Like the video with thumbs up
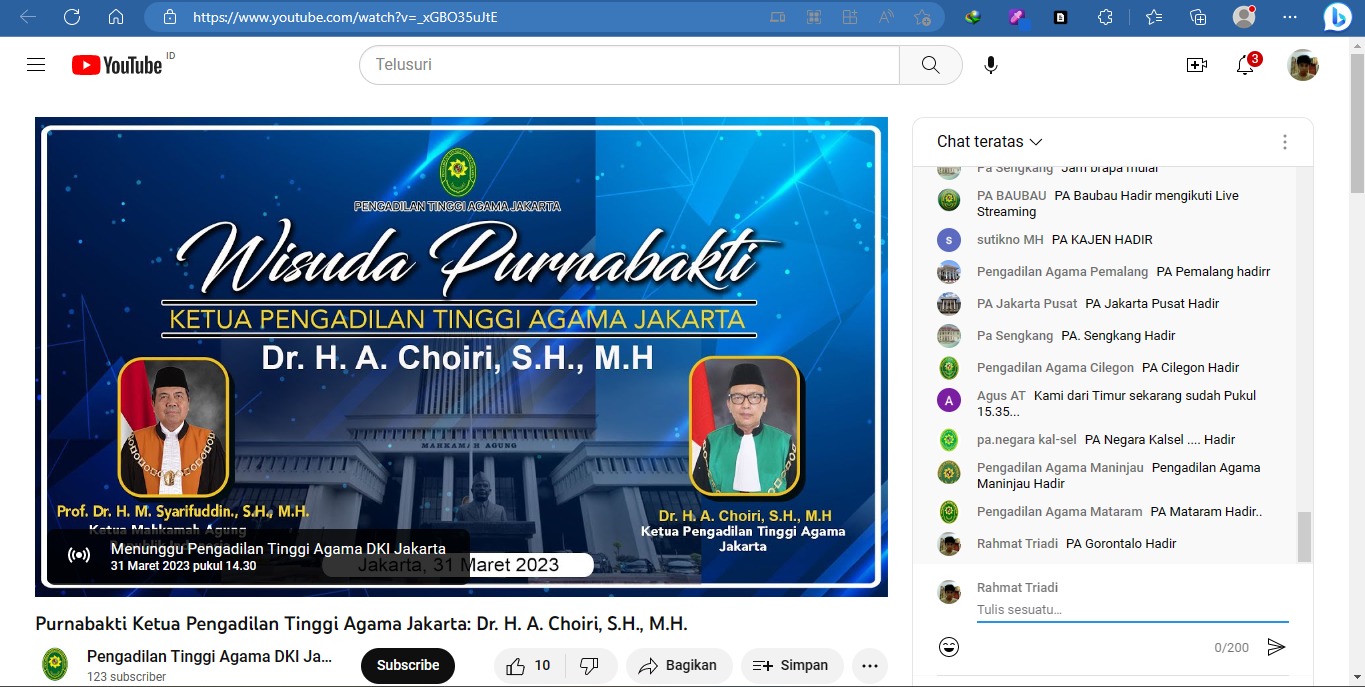Viewport: 1365px width, 687px height. pos(528,666)
